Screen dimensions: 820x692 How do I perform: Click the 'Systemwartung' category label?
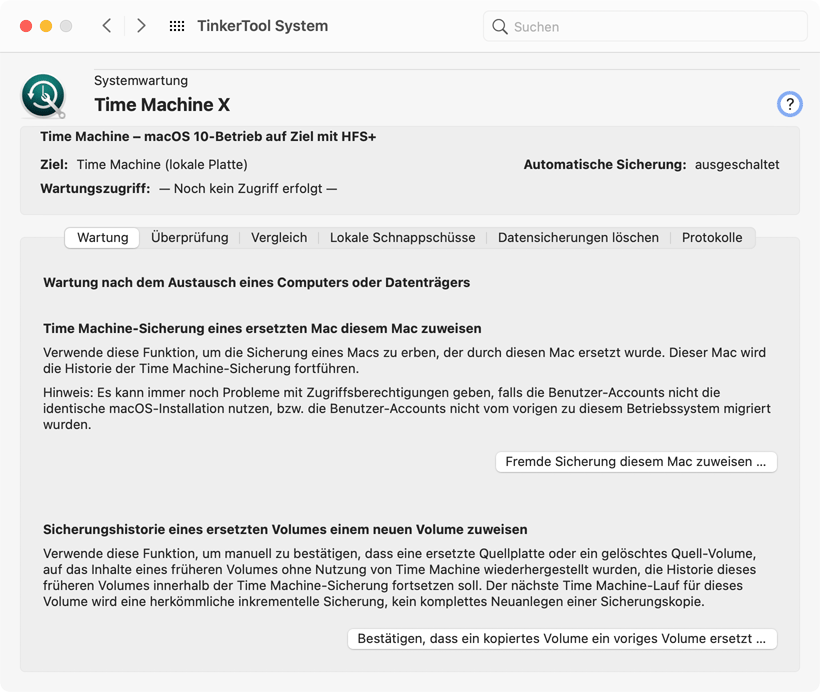(141, 81)
